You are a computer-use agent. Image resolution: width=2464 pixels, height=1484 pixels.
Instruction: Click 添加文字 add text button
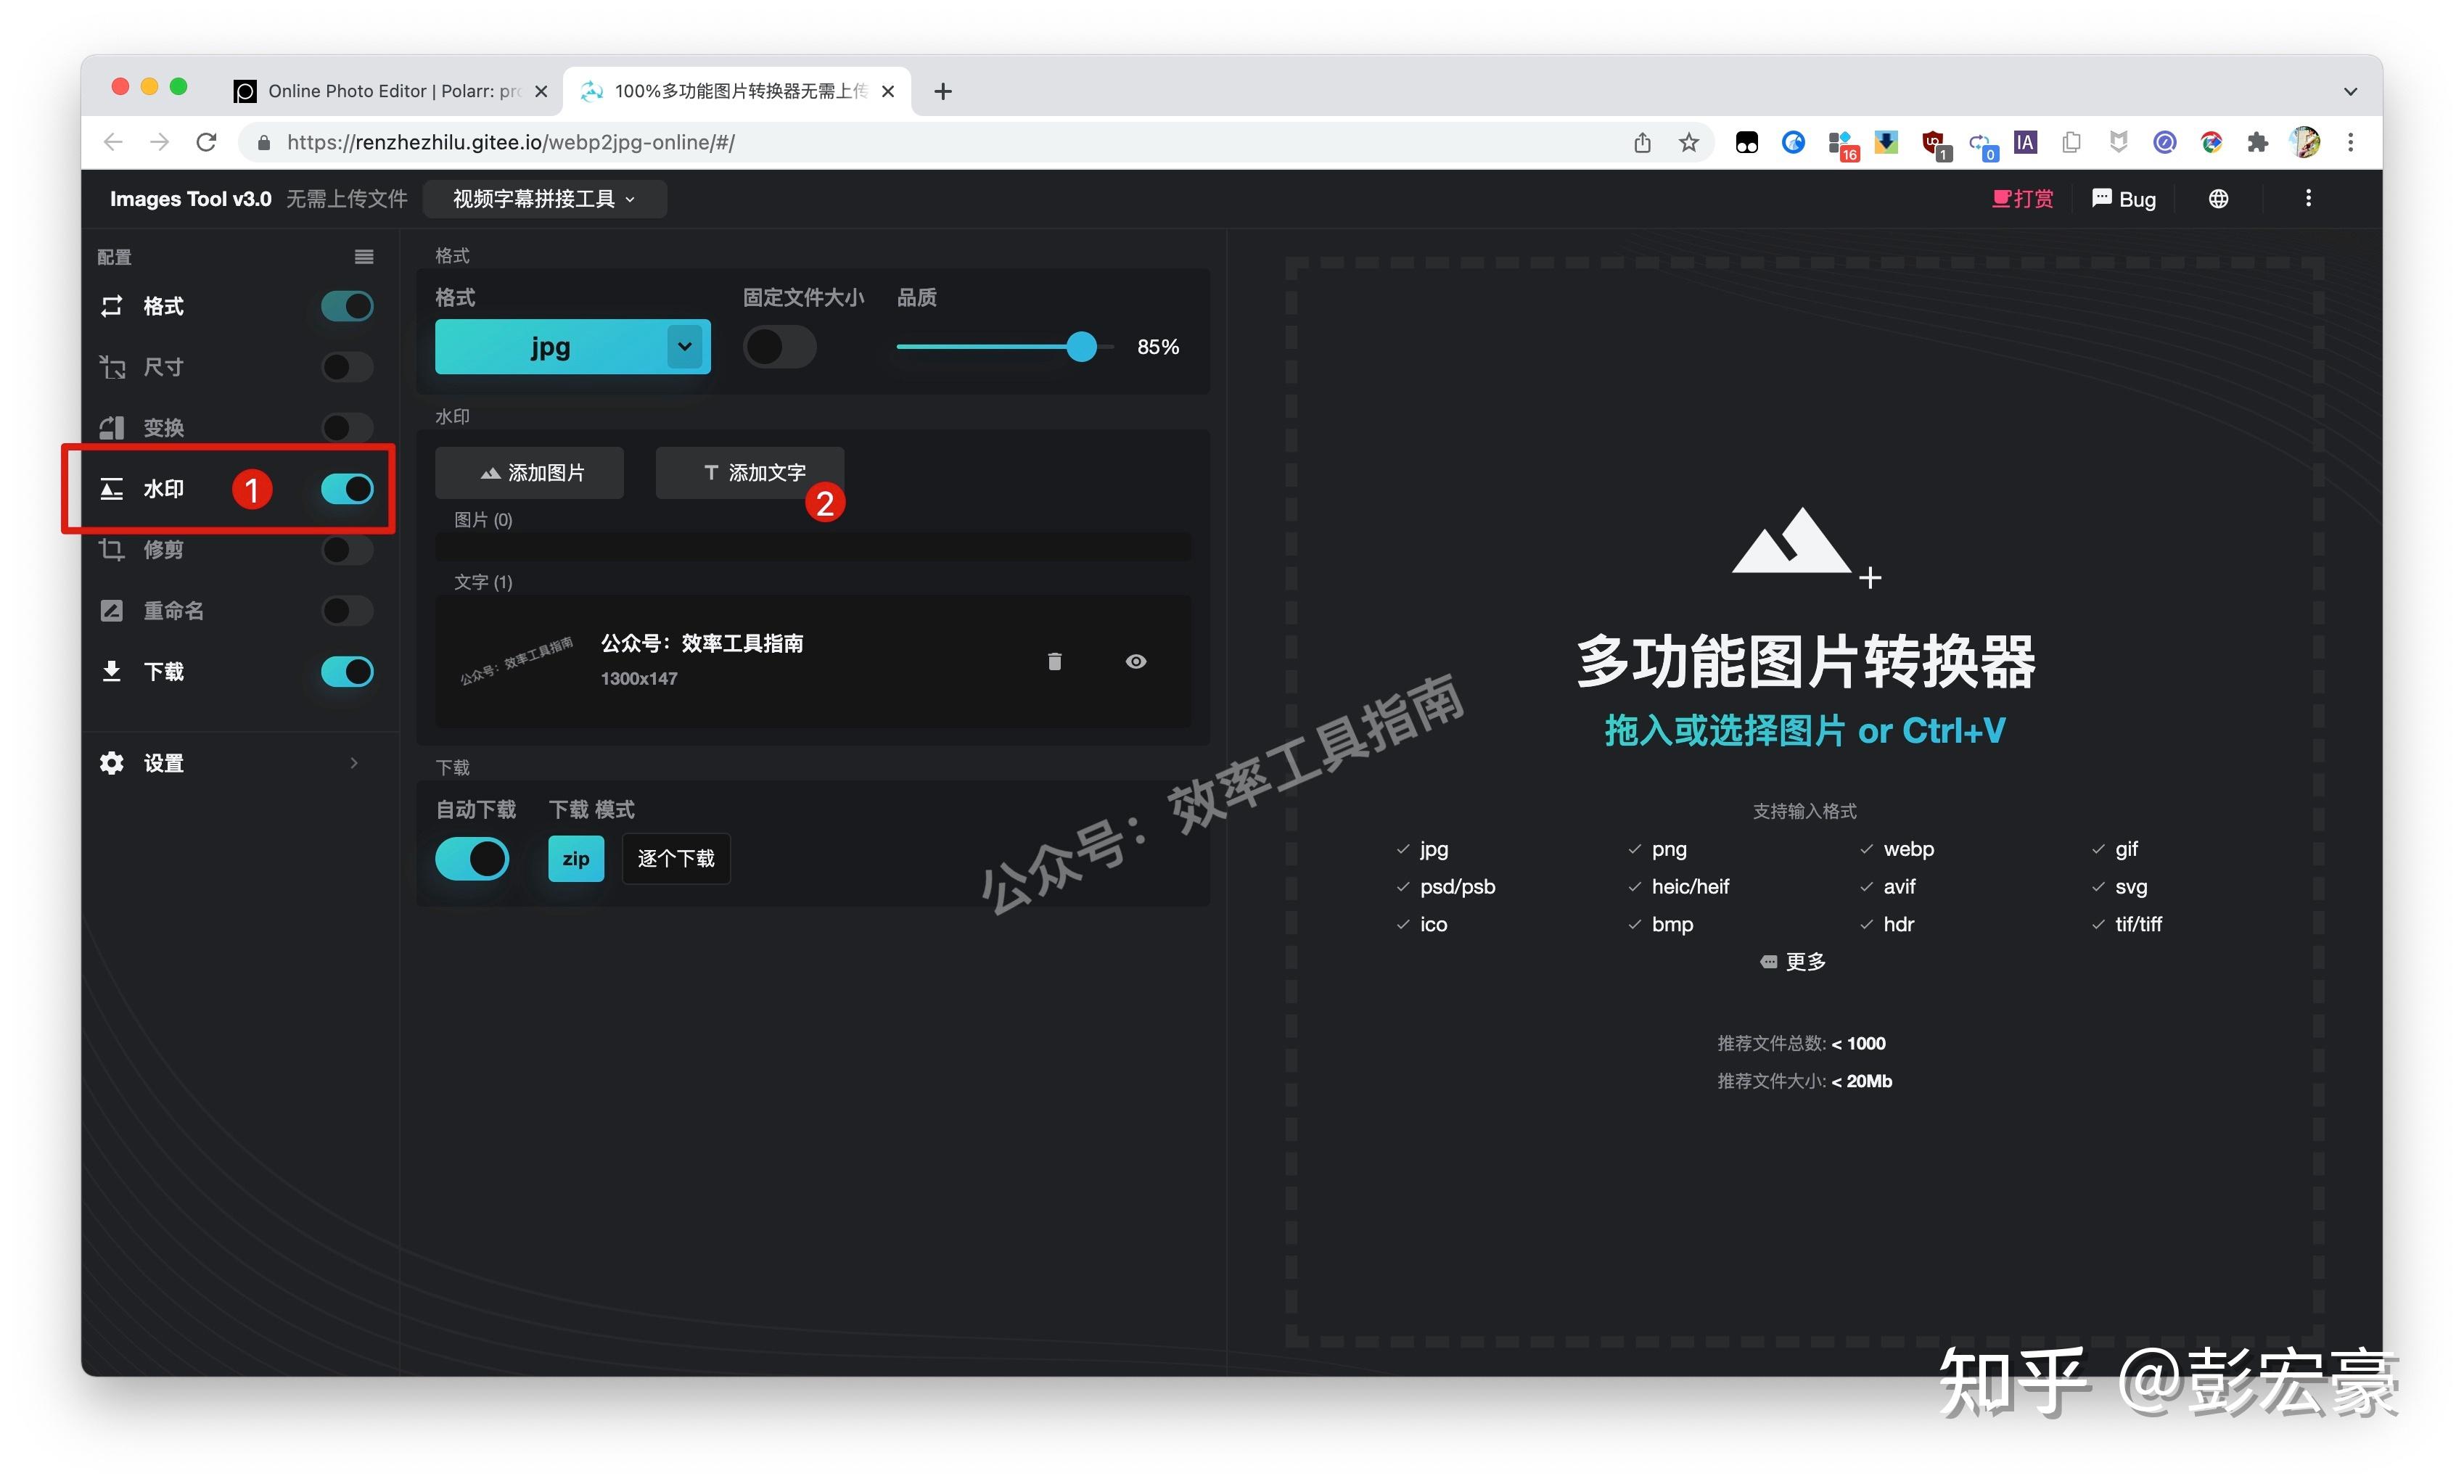click(750, 473)
